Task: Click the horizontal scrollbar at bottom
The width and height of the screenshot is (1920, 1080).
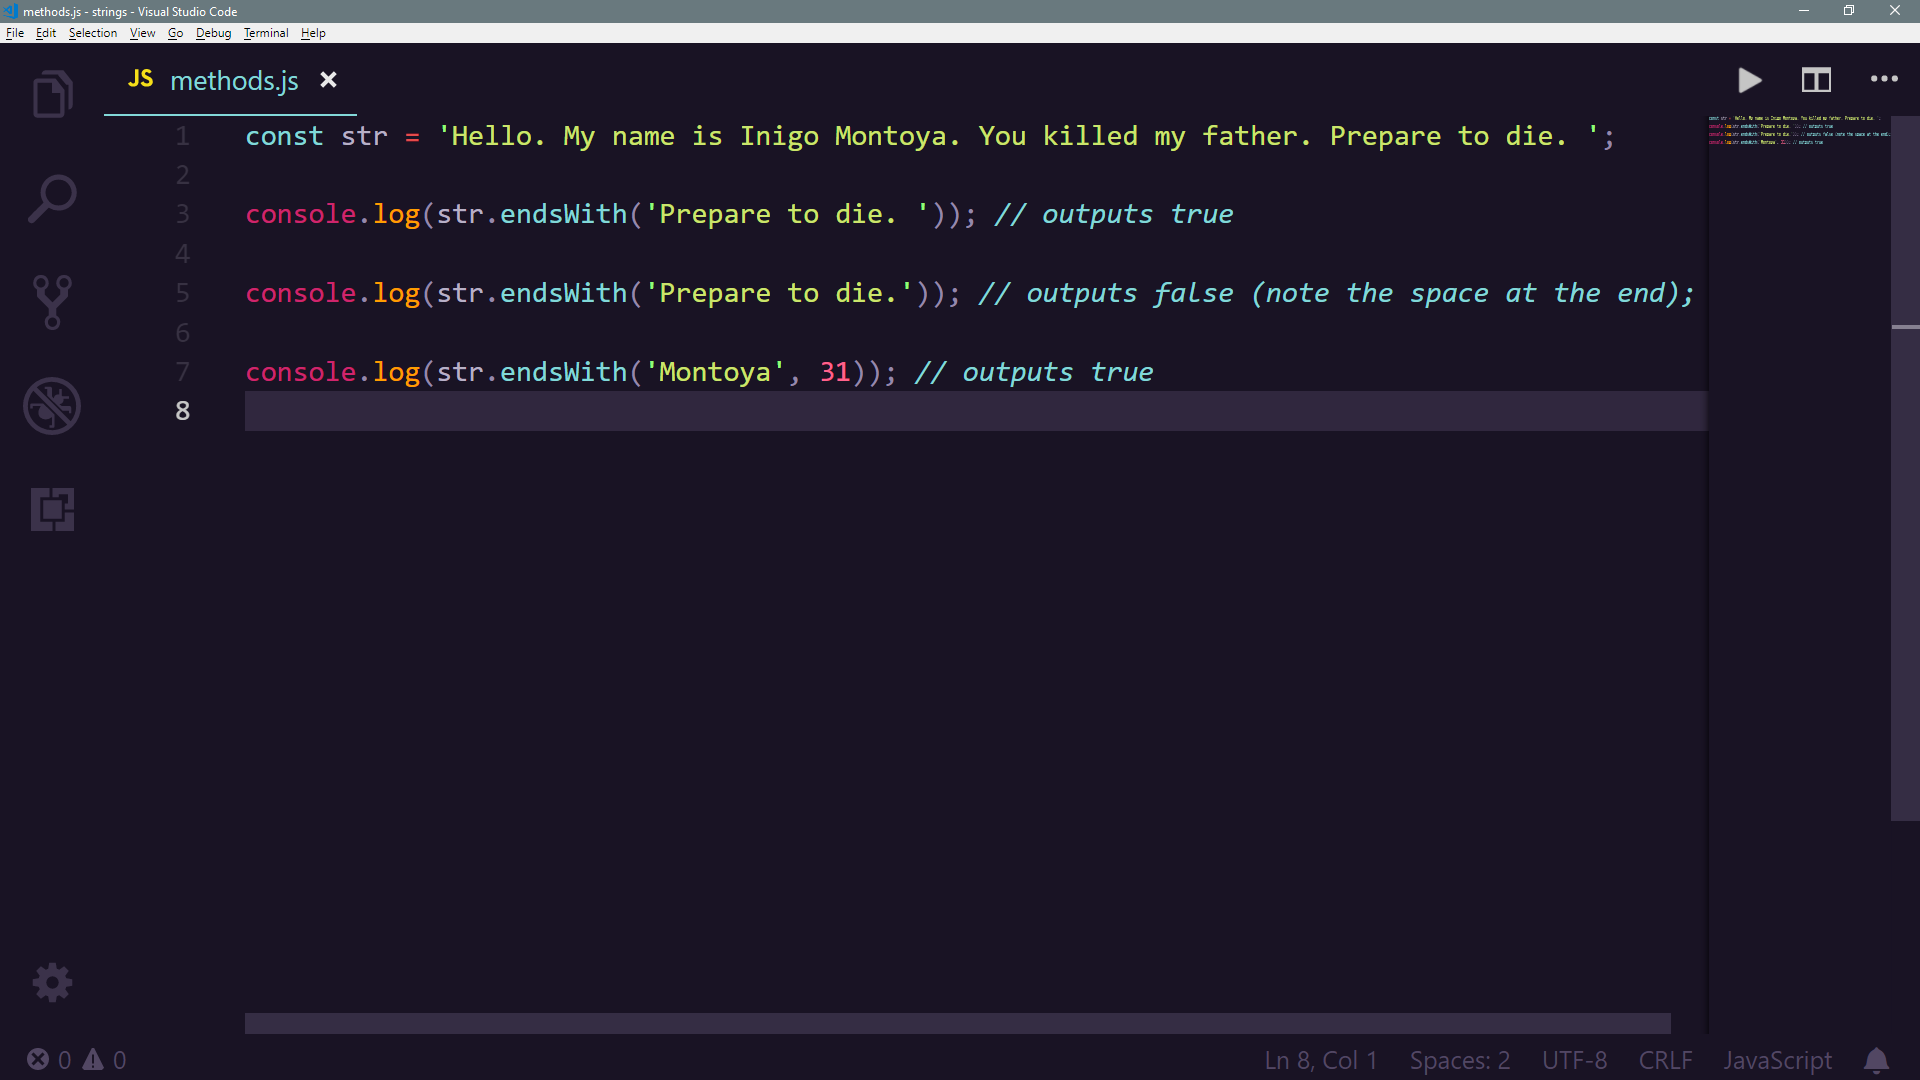Action: [957, 1023]
